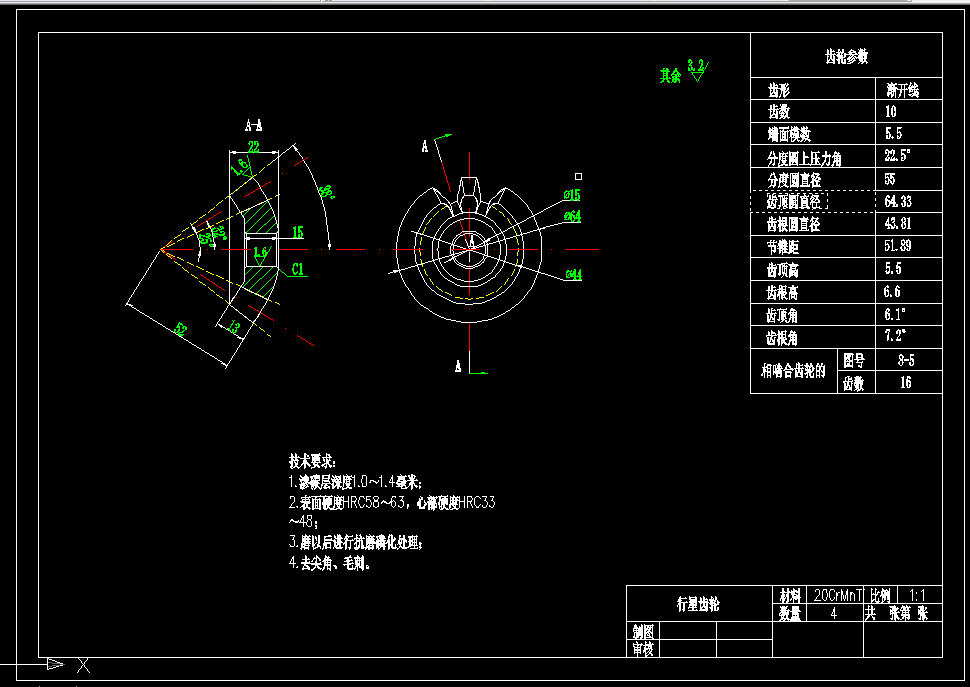Click the 齿根圆直径 label
Image resolution: width=970 pixels, height=687 pixels.
[793, 224]
